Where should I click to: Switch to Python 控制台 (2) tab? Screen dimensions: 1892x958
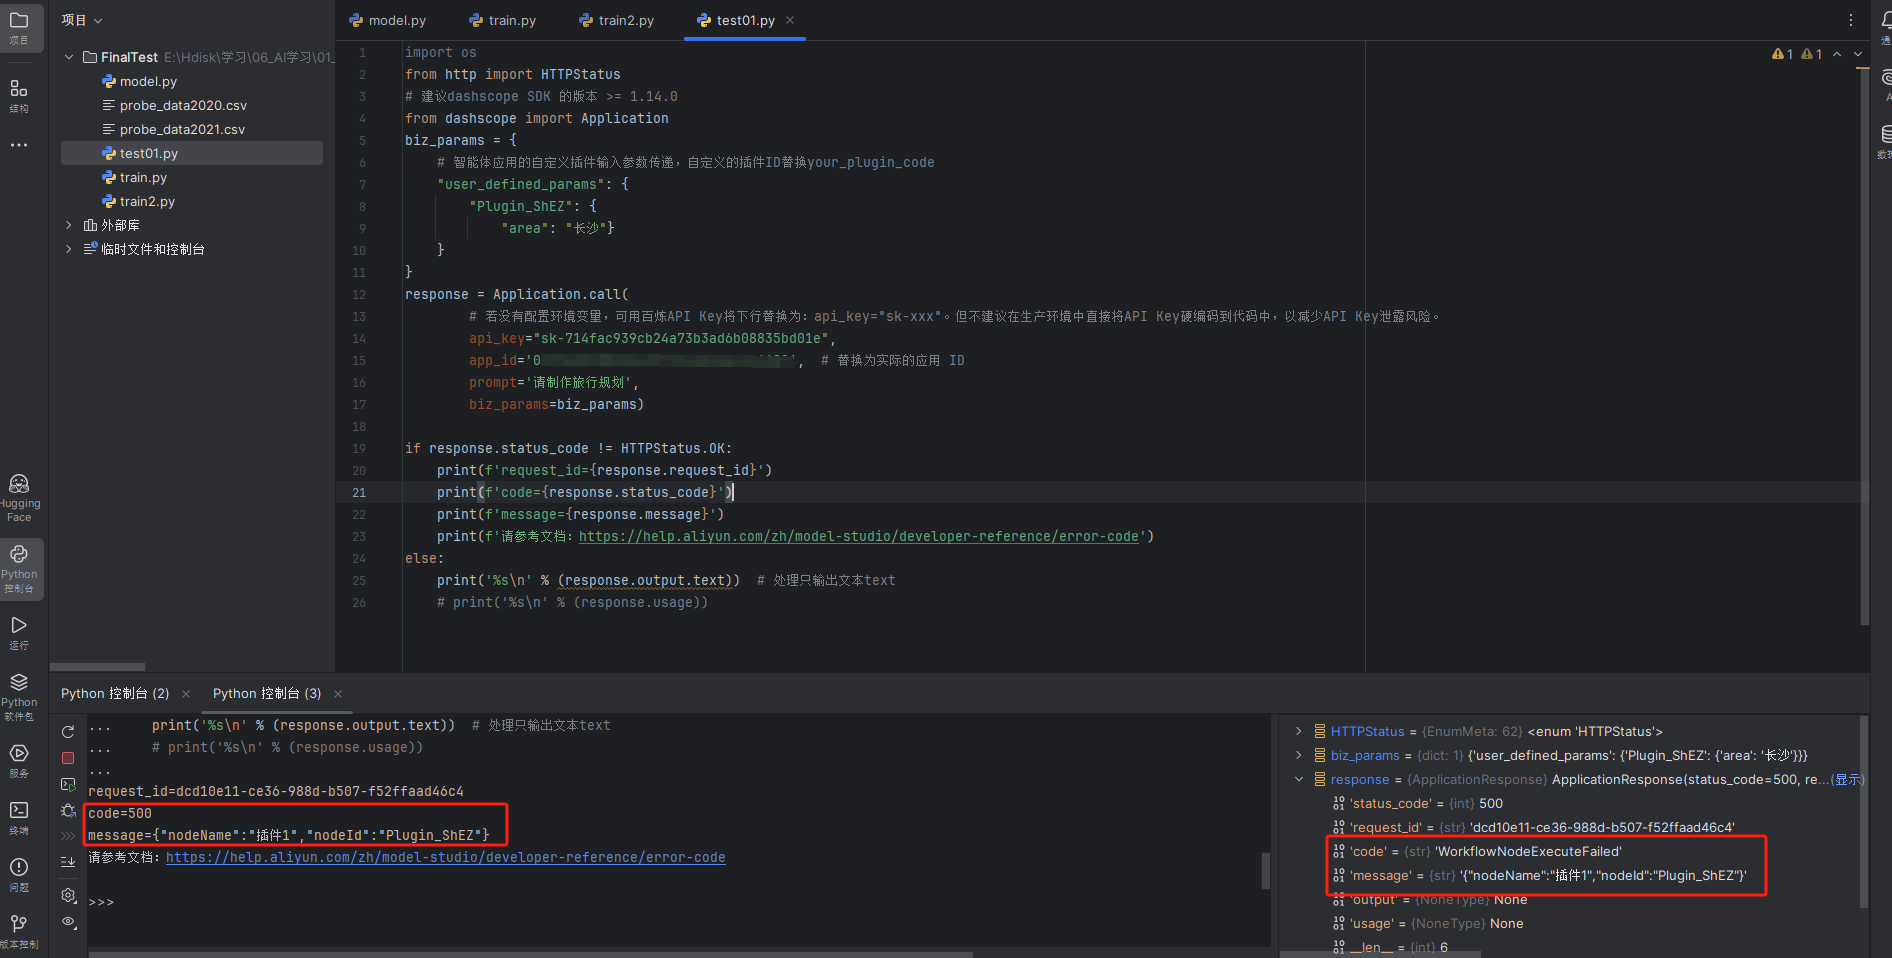pos(115,693)
